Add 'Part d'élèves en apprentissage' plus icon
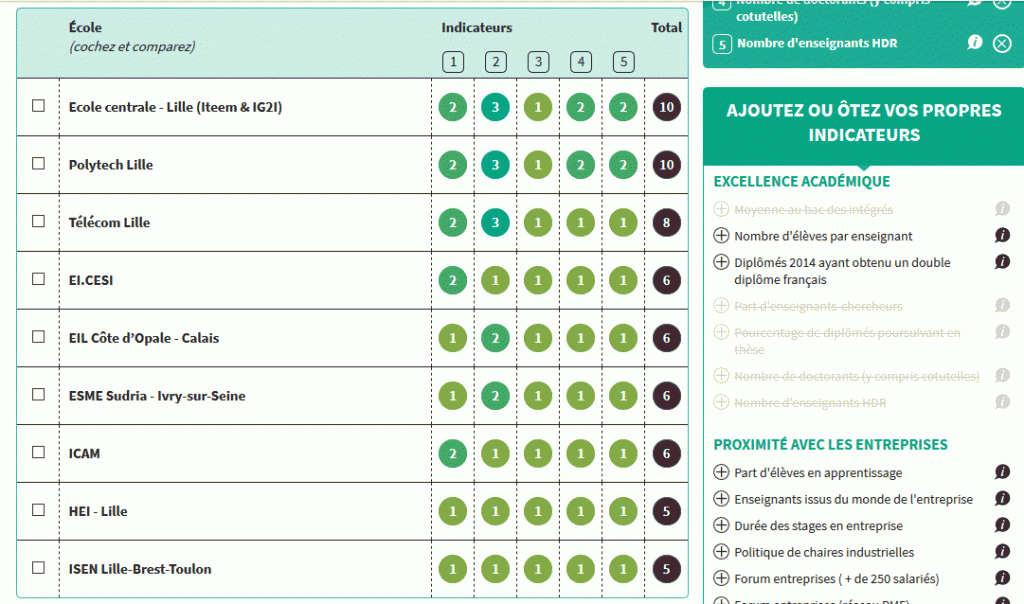 pos(721,471)
